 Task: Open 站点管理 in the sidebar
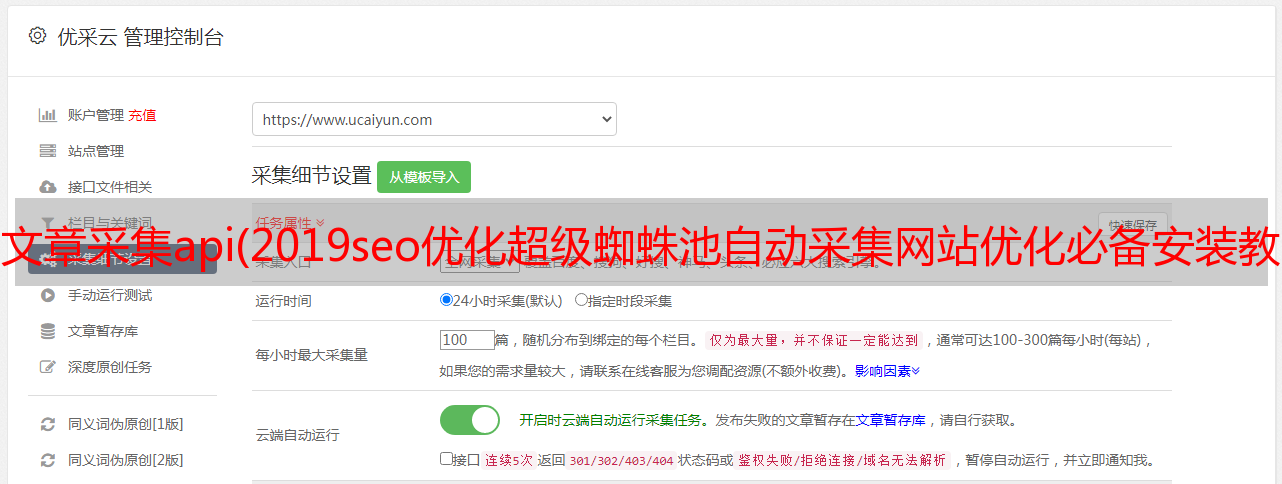tap(96, 151)
